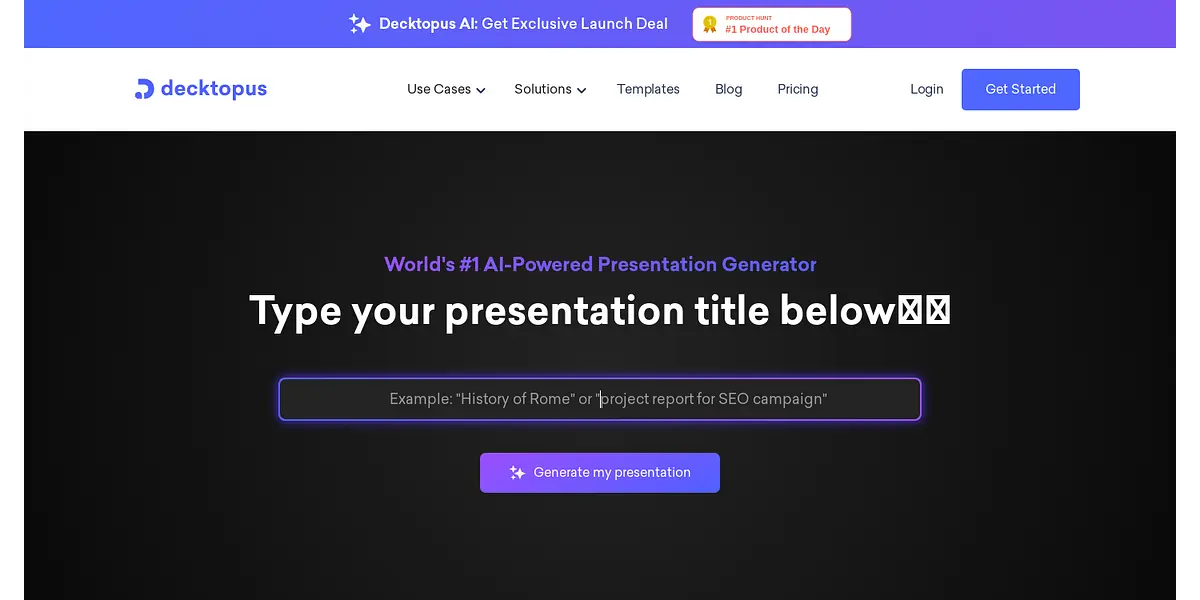This screenshot has width=1200, height=600.
Task: Click the decktopus wordmark text
Action: click(214, 89)
